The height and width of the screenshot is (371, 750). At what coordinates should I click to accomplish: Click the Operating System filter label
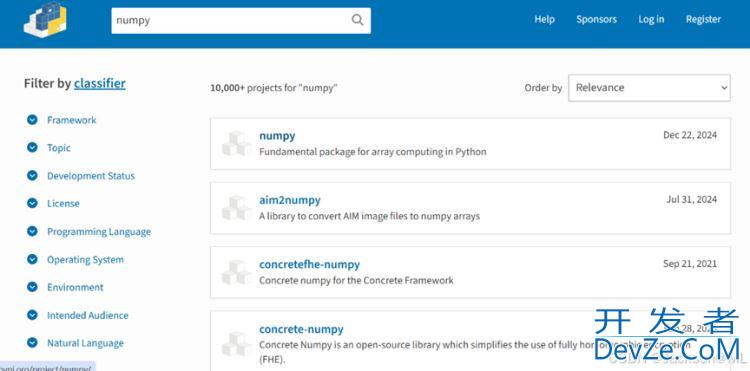(85, 260)
